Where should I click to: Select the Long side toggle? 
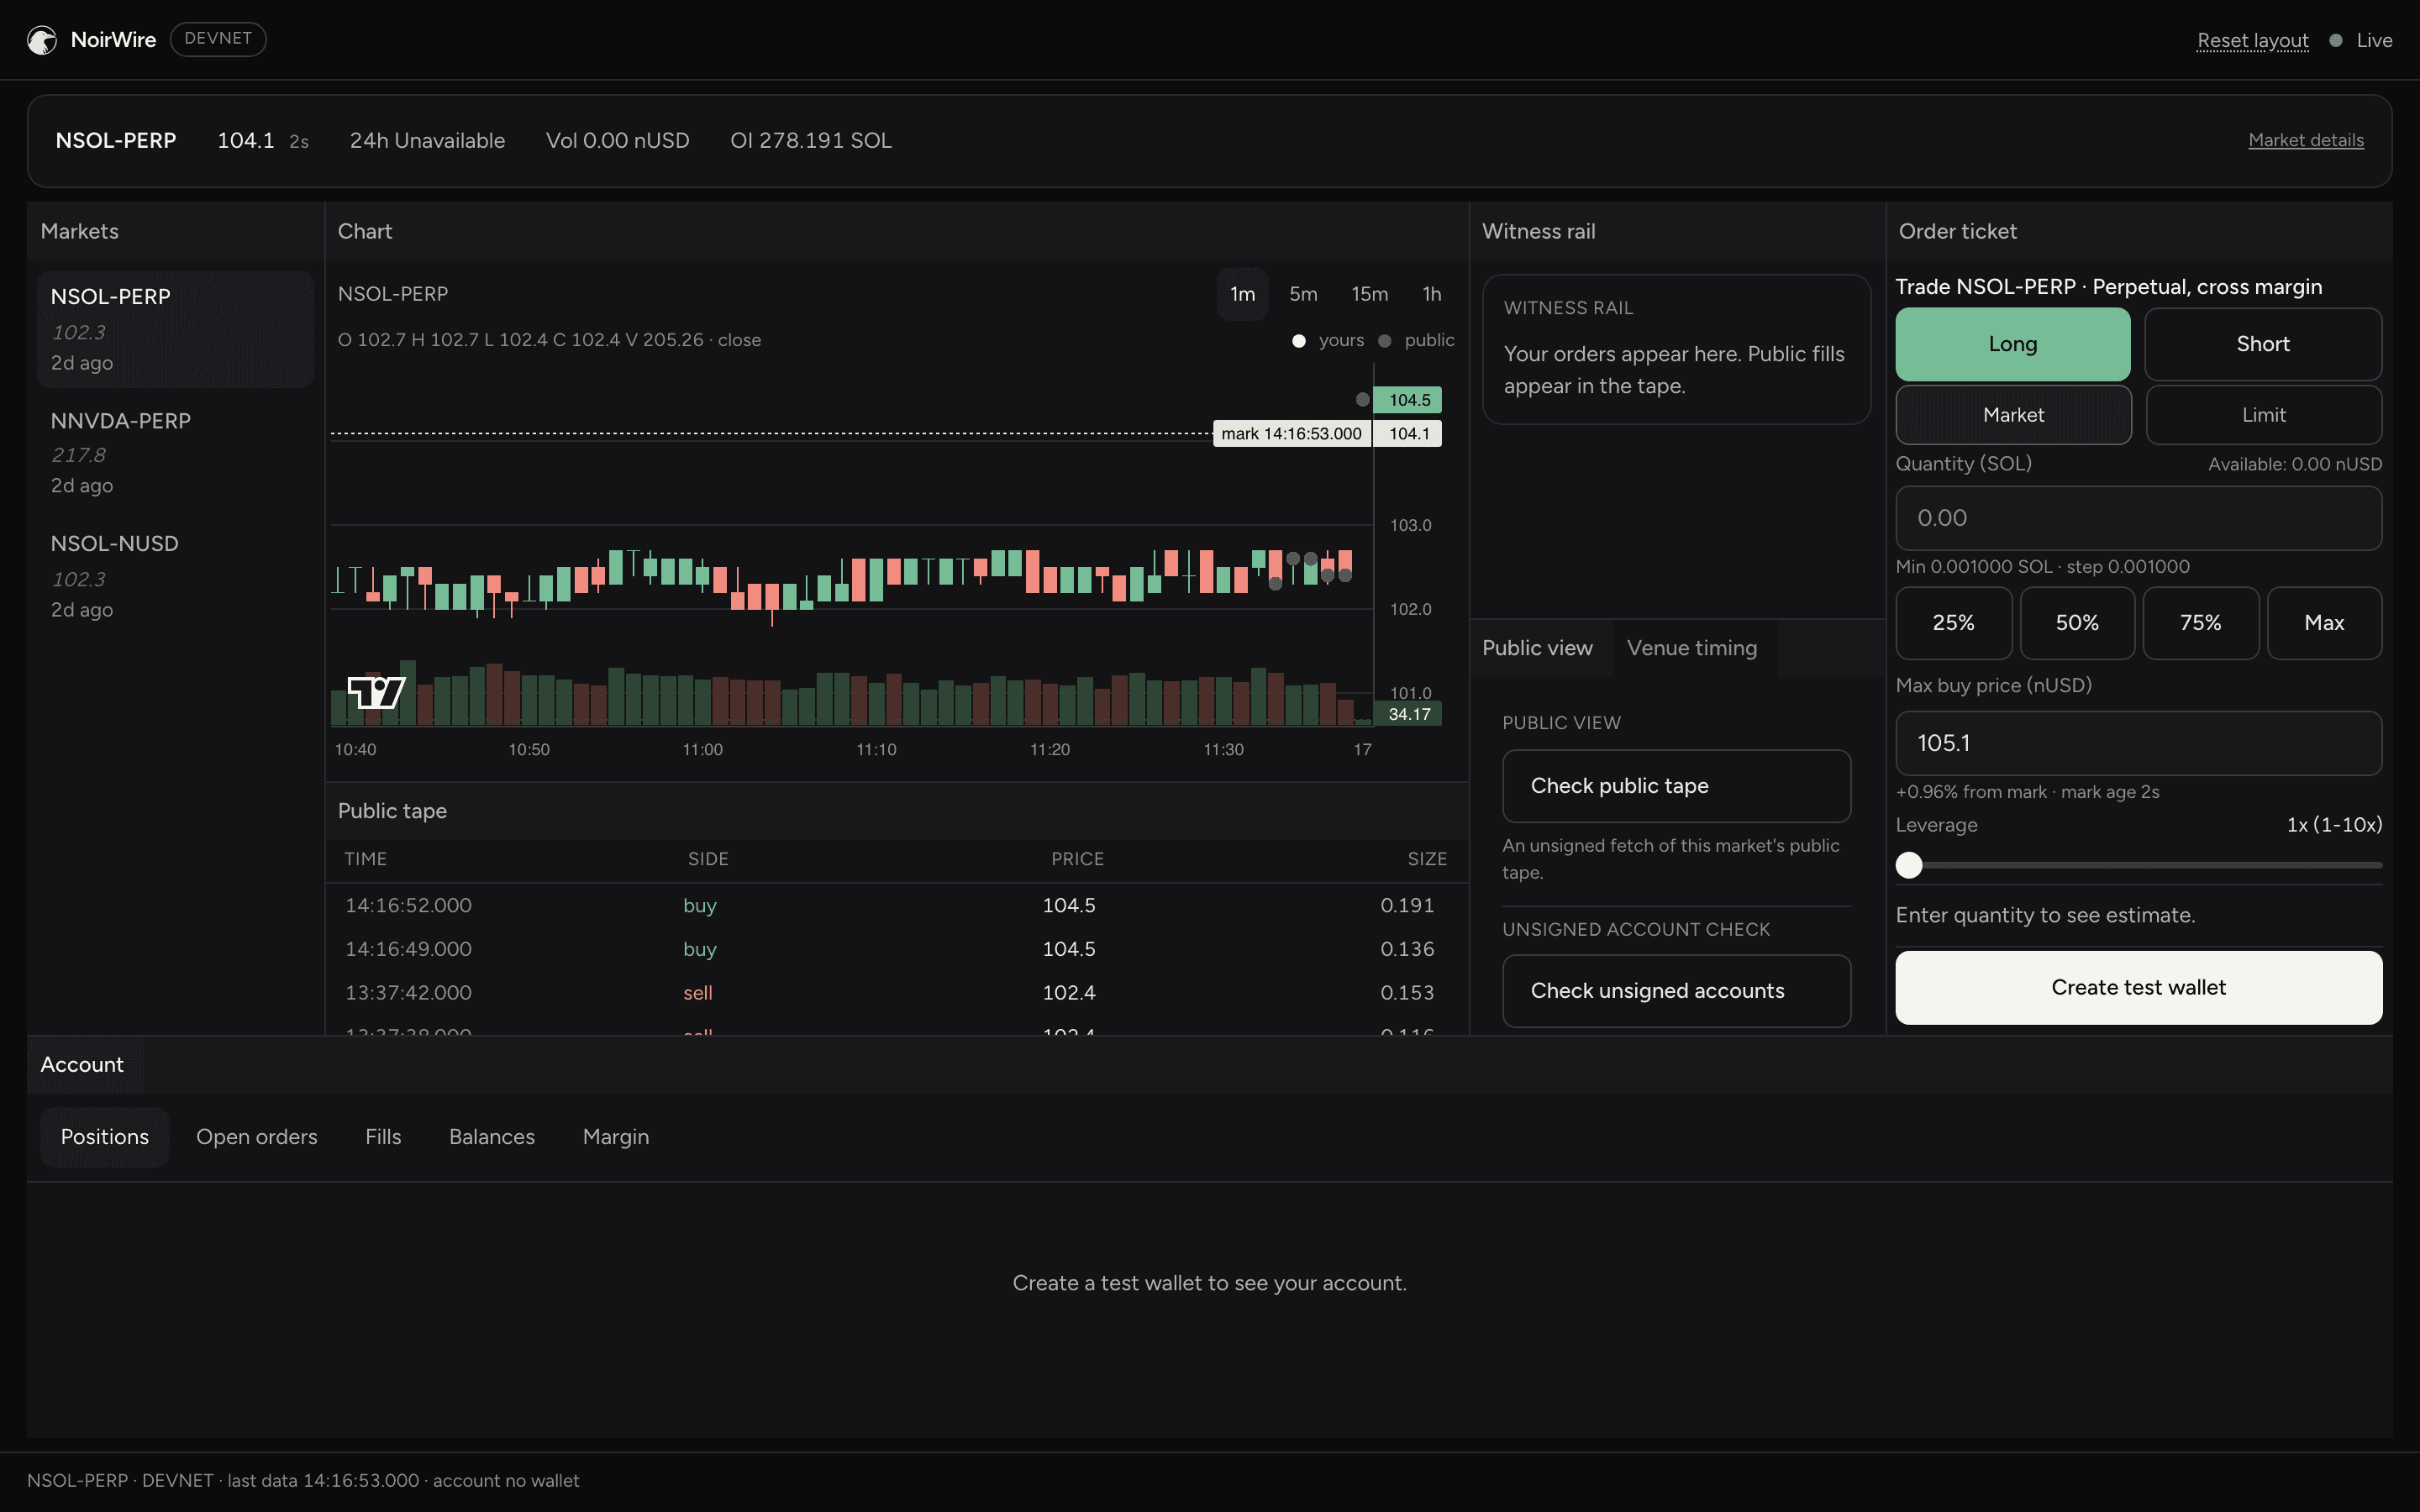pos(2012,344)
